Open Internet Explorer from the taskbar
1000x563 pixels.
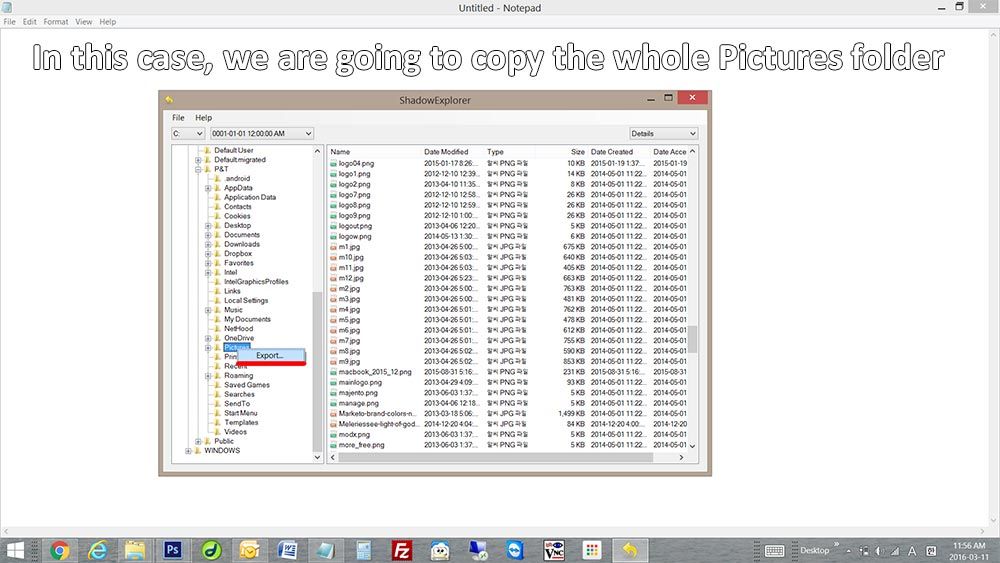(97, 550)
